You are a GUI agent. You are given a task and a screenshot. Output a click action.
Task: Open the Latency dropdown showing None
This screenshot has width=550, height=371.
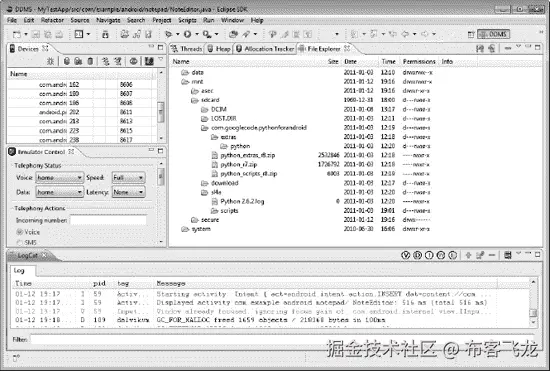(x=128, y=192)
